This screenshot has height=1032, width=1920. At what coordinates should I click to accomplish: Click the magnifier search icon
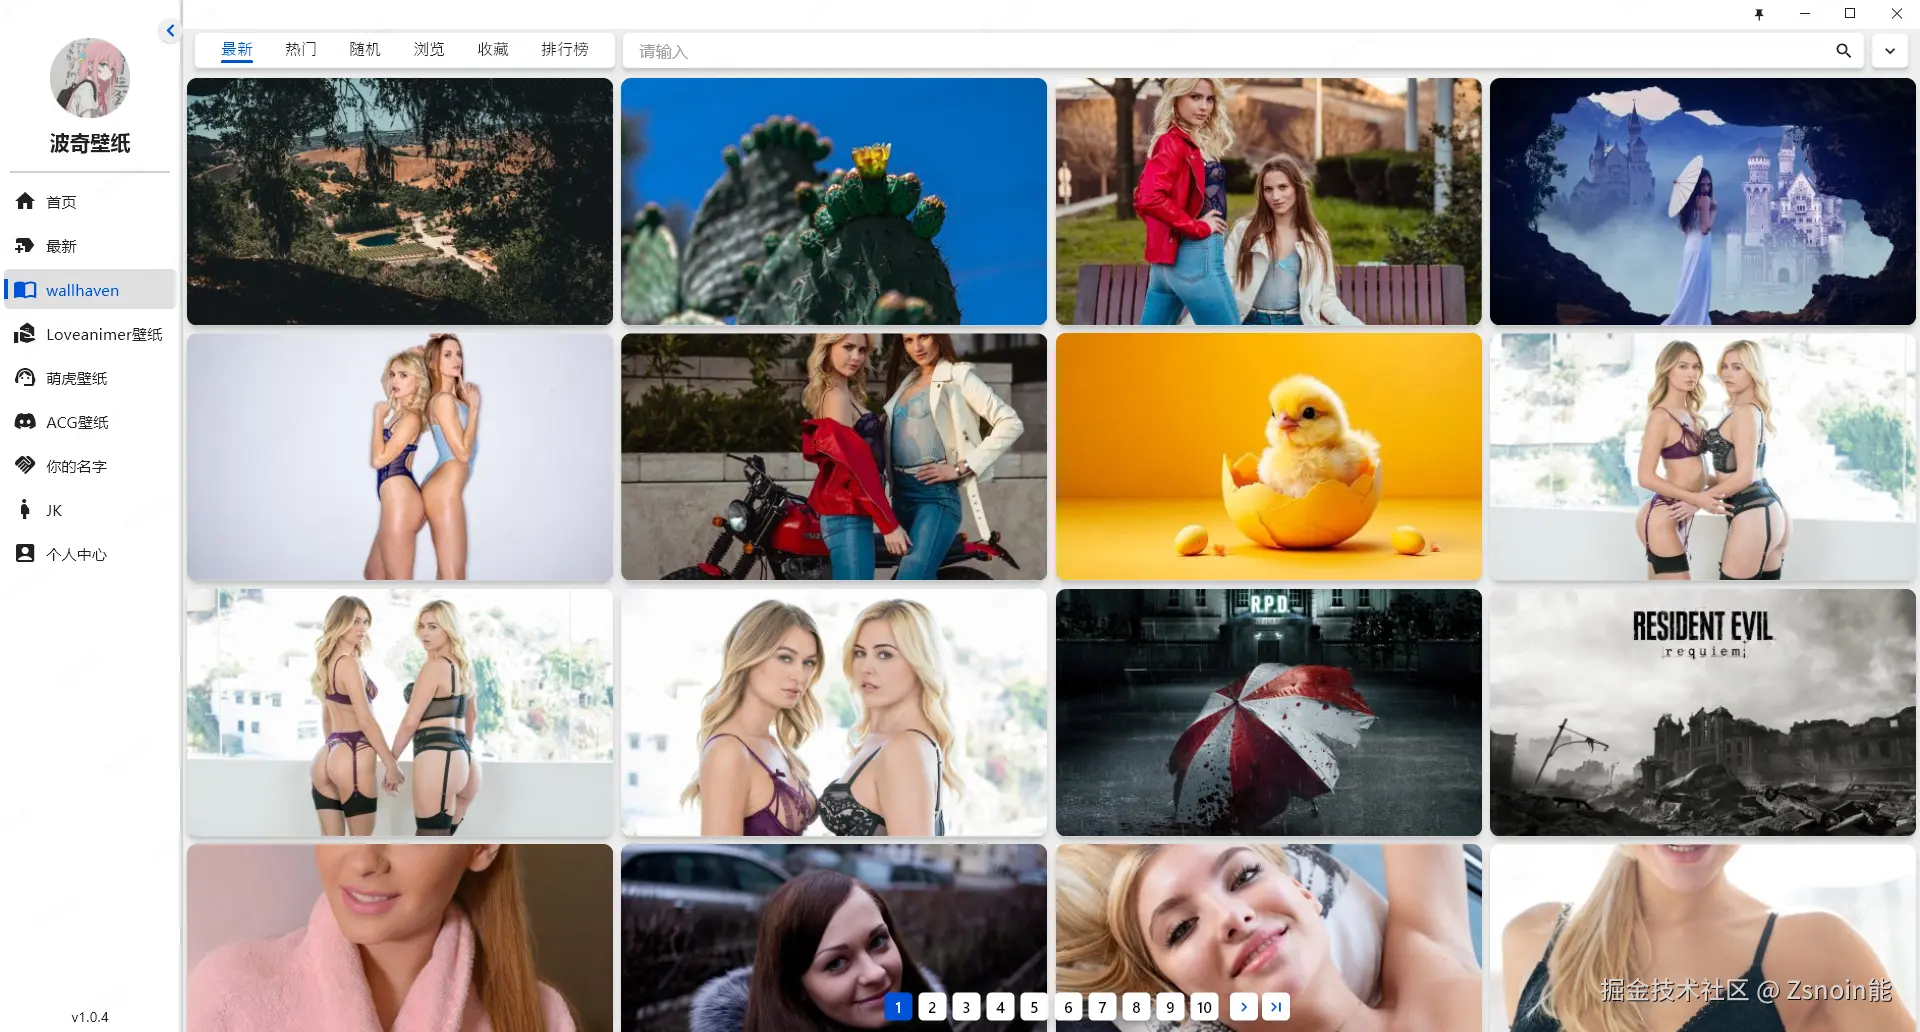1843,50
